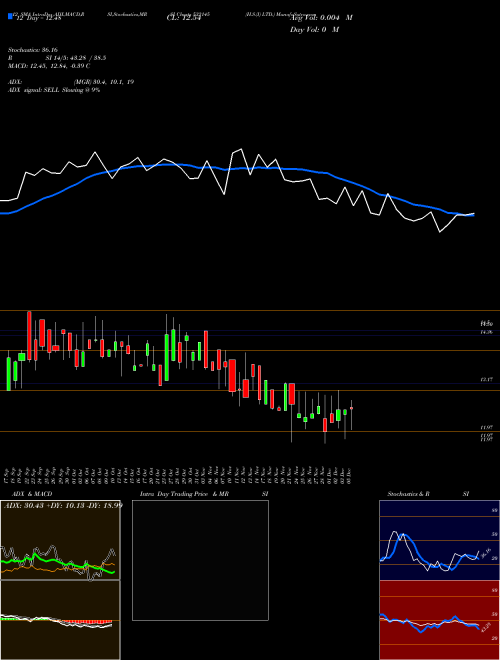Click the "Intra Day Trading Price & MR" title

click(184, 494)
